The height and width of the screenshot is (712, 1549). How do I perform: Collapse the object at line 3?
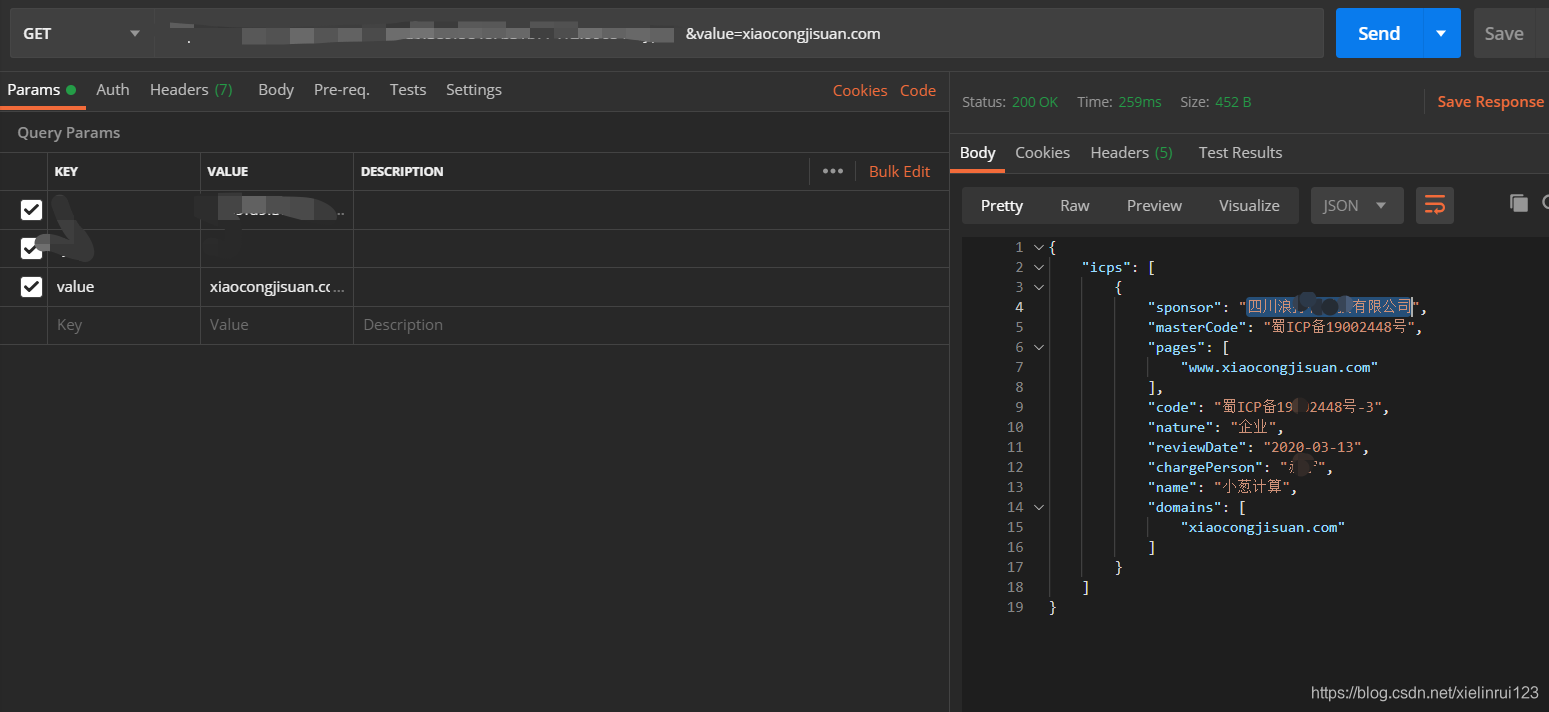coord(1039,287)
